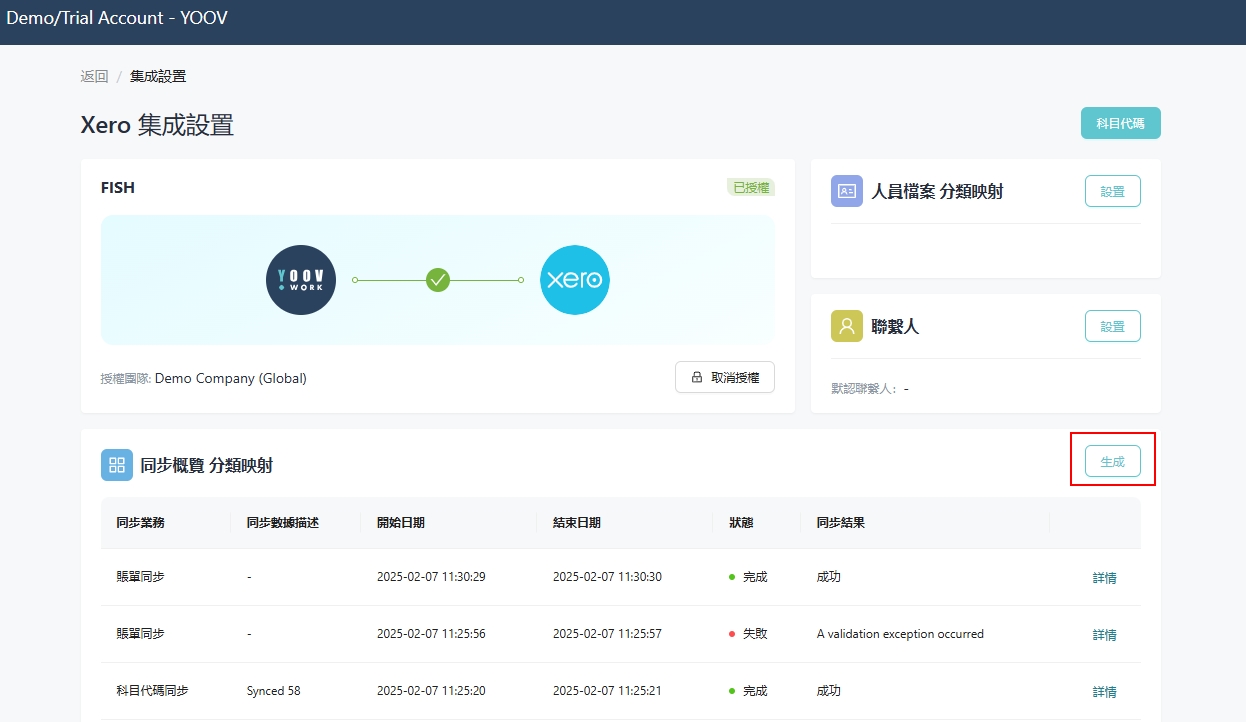Image resolution: width=1246 pixels, height=722 pixels.
Task: Click the 科目代碼 button
Action: [1121, 123]
